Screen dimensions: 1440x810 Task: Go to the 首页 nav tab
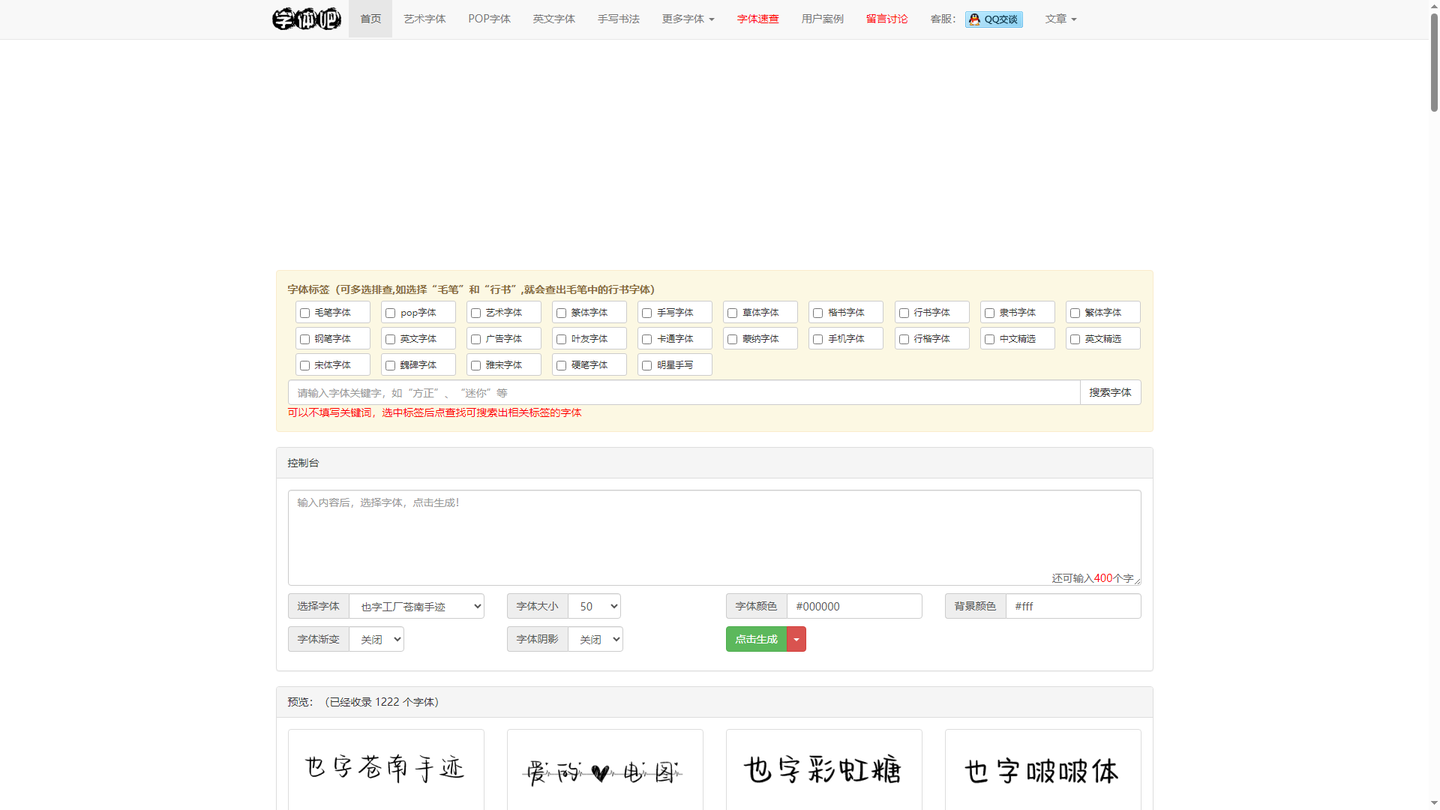(370, 19)
